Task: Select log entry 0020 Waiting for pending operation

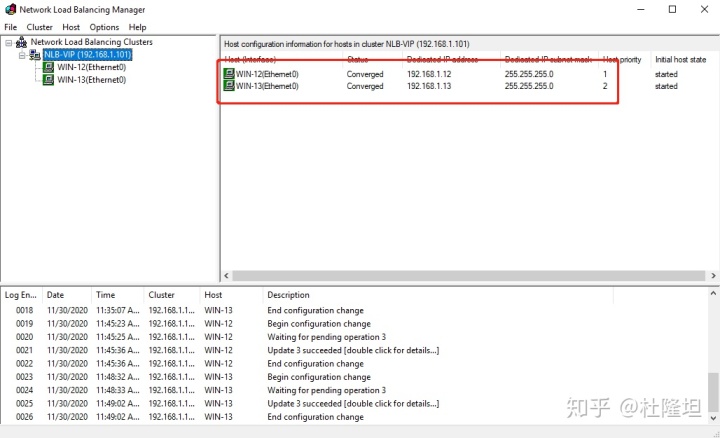Action: tap(307, 337)
